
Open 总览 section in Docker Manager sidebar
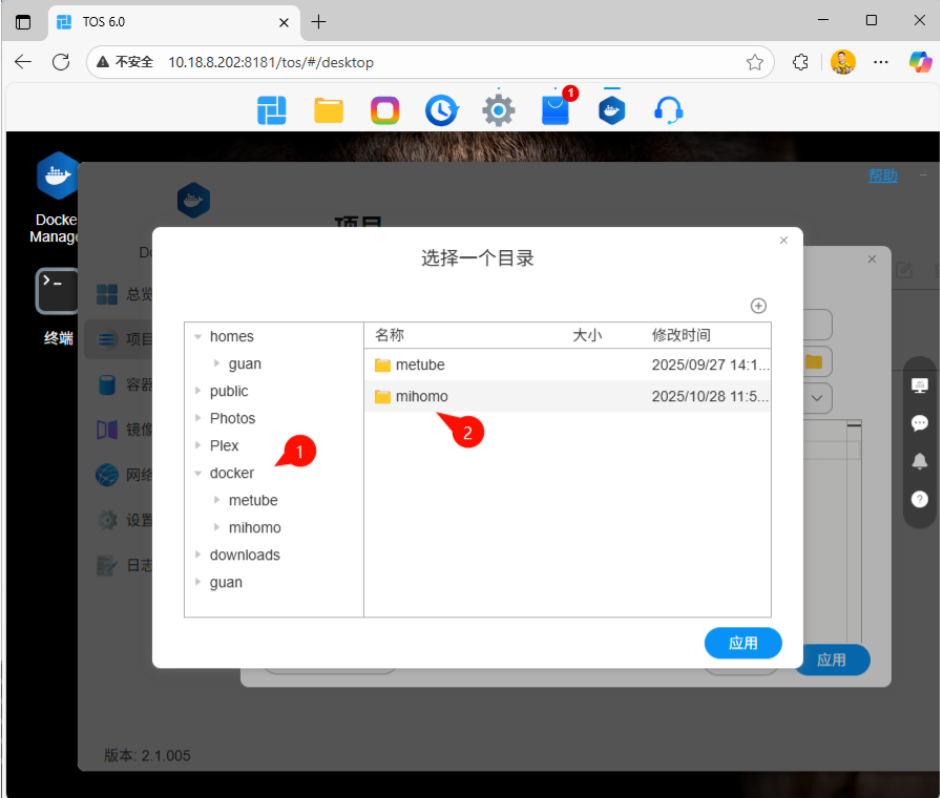click(x=125, y=294)
